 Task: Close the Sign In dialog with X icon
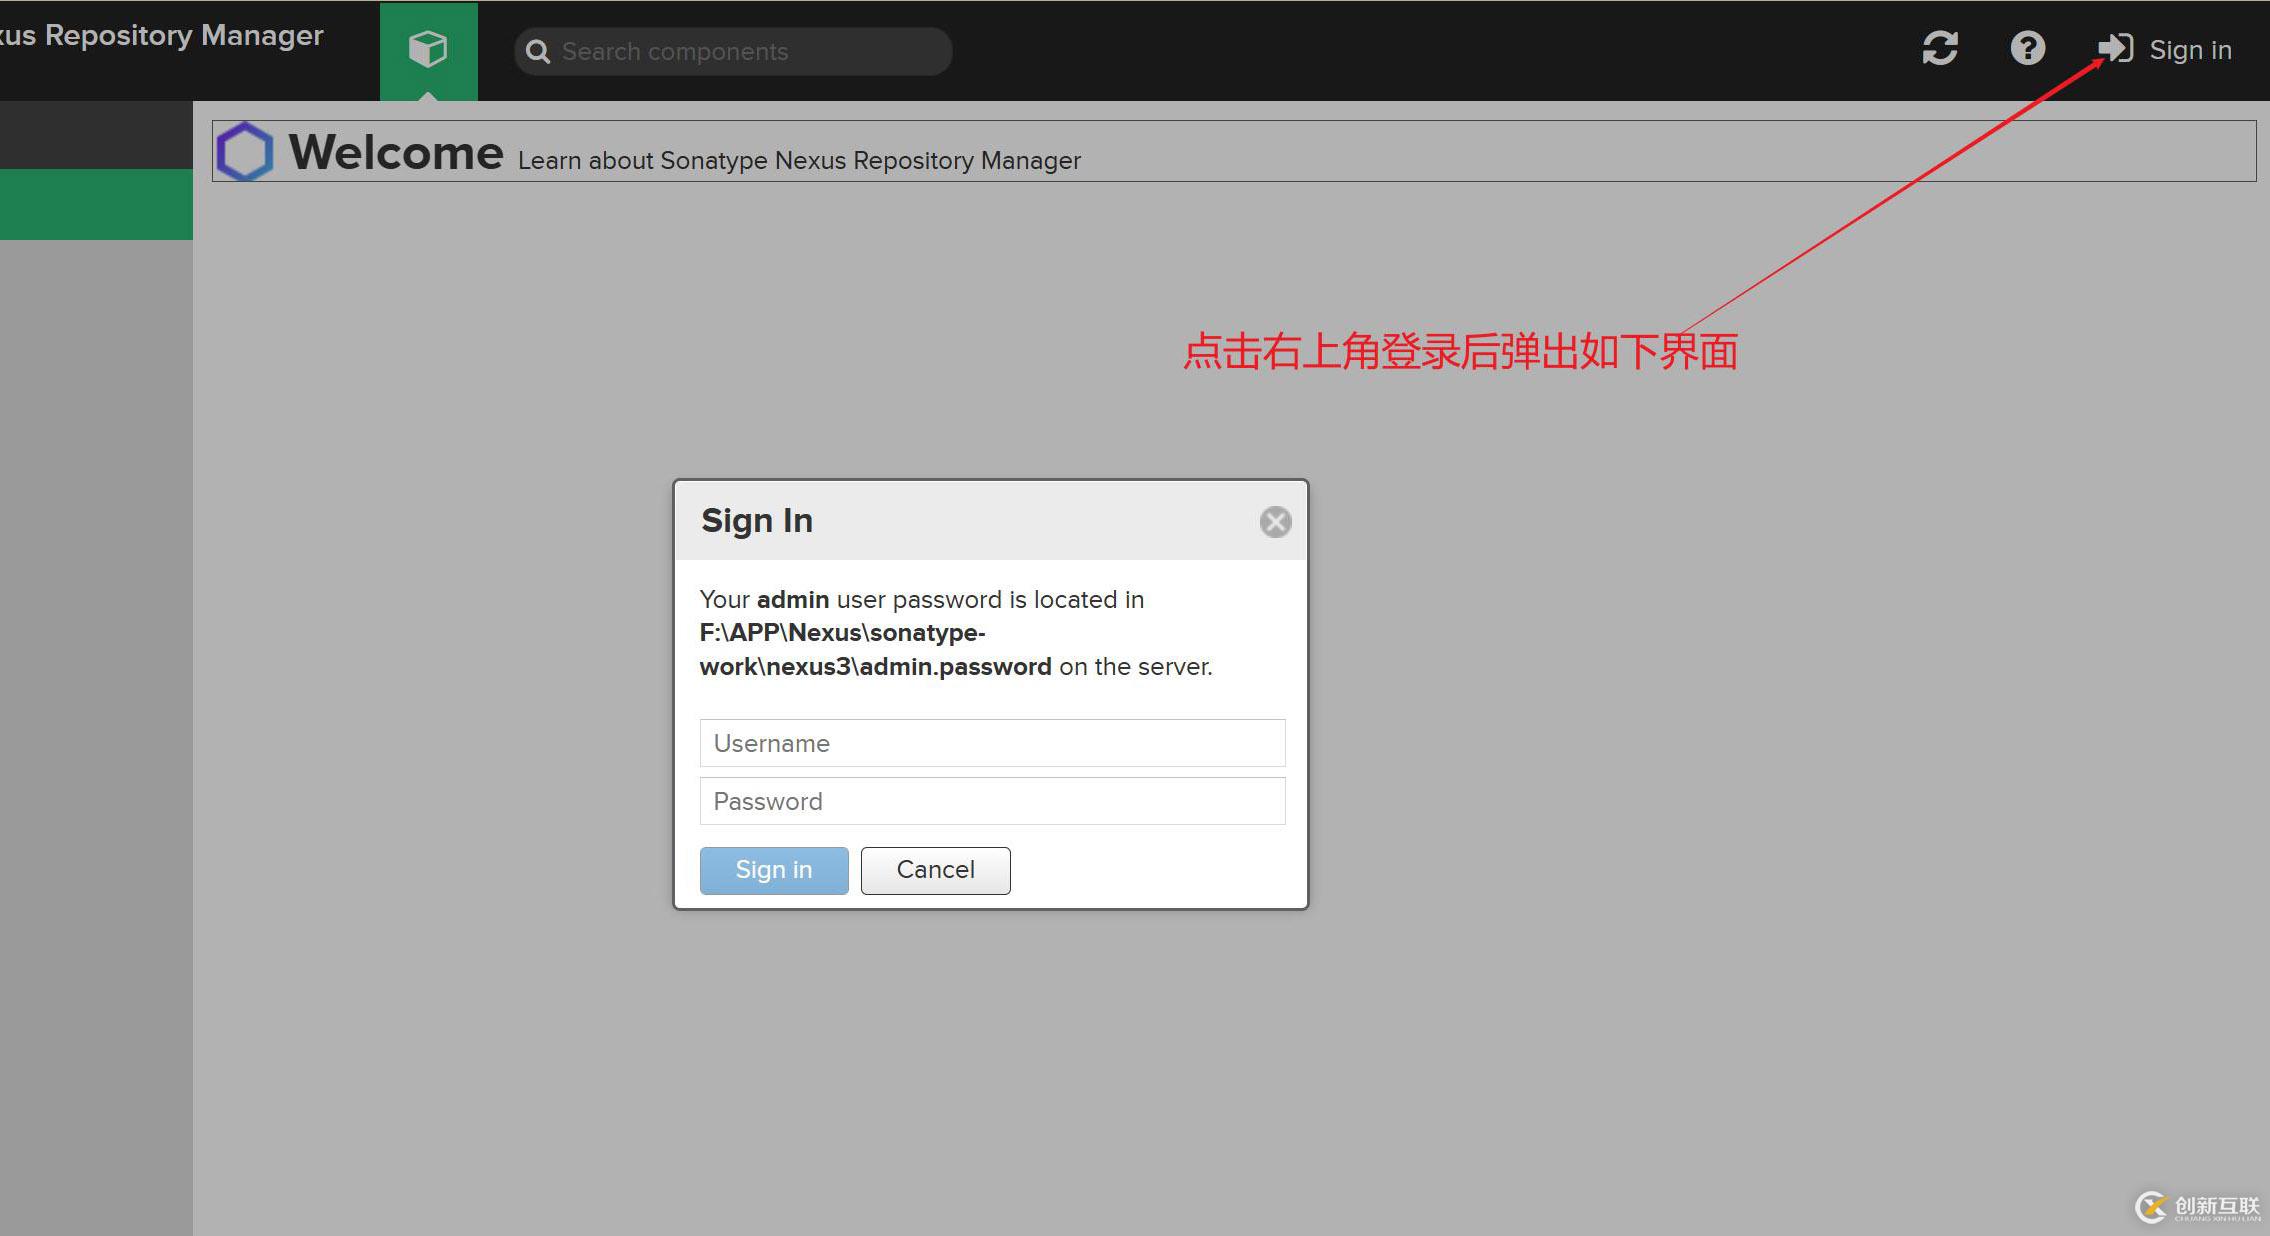point(1275,522)
